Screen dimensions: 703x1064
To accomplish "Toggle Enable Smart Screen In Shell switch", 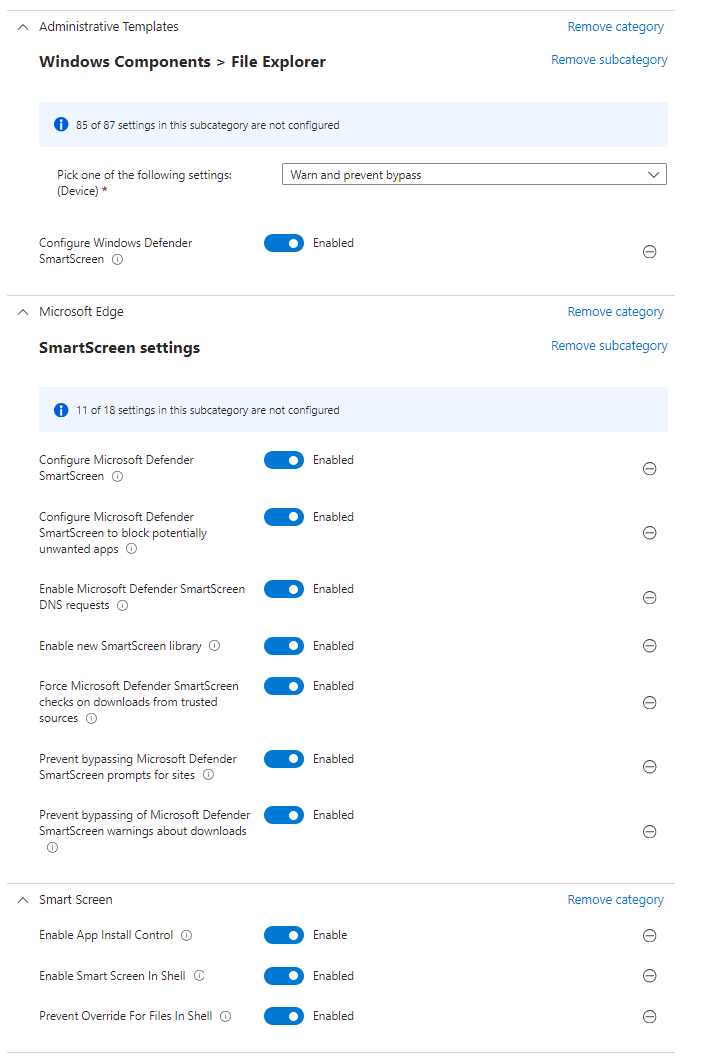I will pos(284,976).
